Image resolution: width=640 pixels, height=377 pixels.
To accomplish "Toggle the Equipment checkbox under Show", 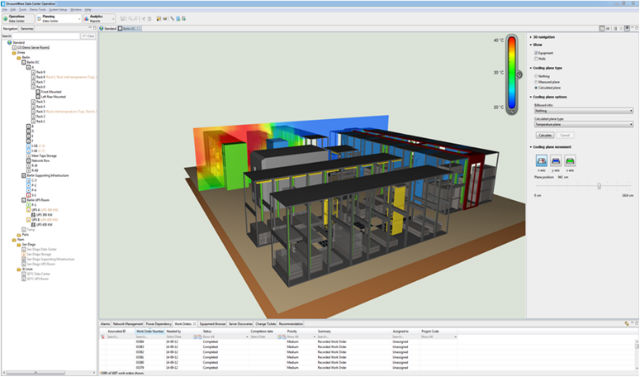I will tap(536, 53).
